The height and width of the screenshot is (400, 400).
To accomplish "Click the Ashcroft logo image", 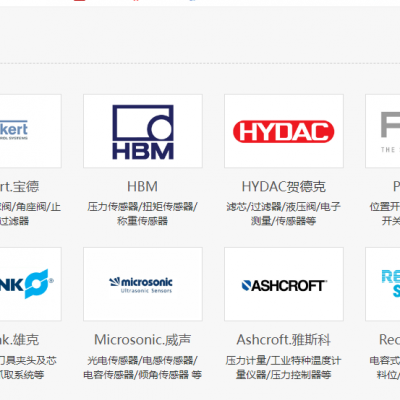I will coord(284,284).
